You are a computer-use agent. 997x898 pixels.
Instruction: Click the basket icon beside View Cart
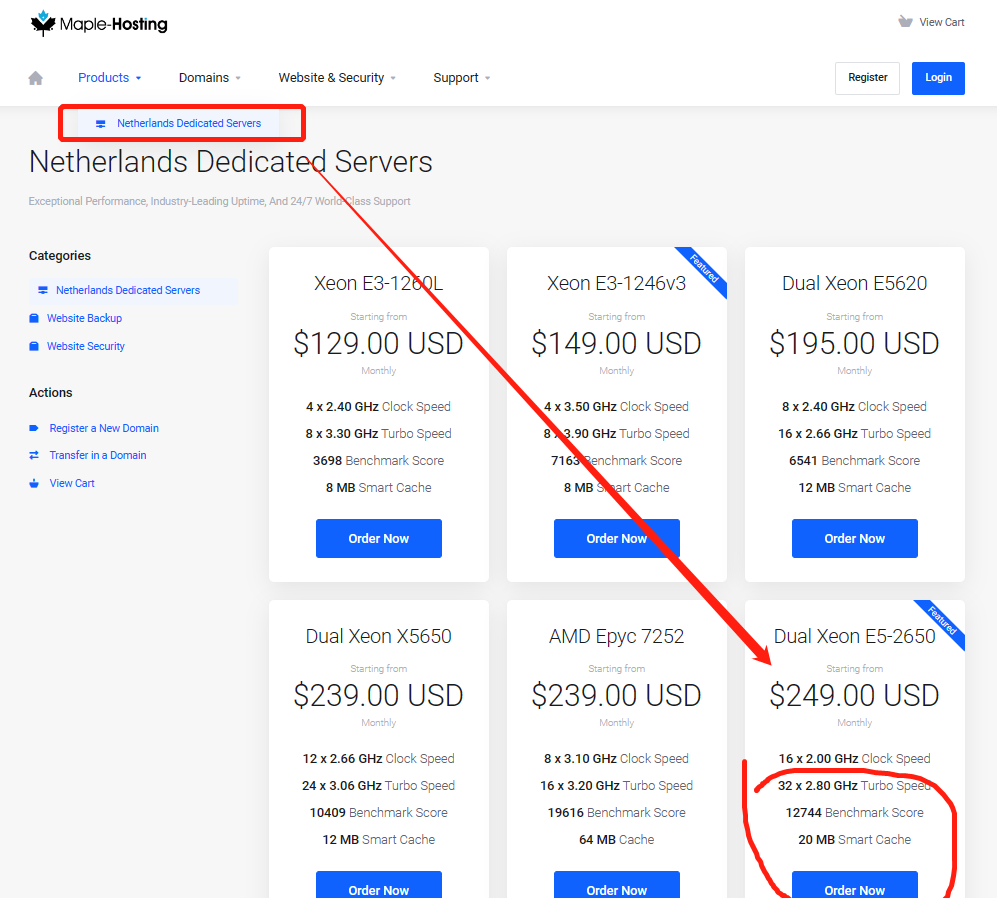905,22
